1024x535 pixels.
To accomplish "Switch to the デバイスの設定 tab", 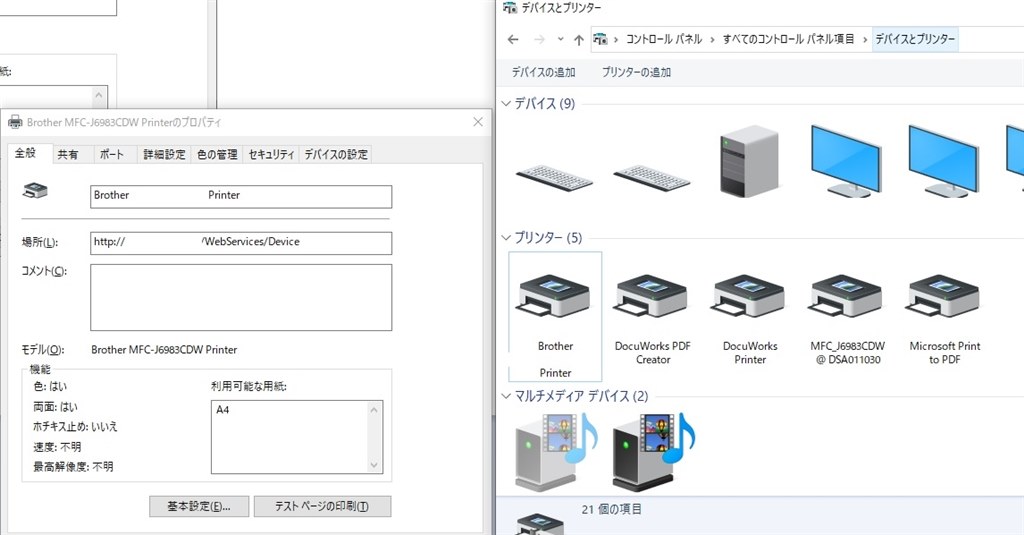I will pyautogui.click(x=336, y=155).
